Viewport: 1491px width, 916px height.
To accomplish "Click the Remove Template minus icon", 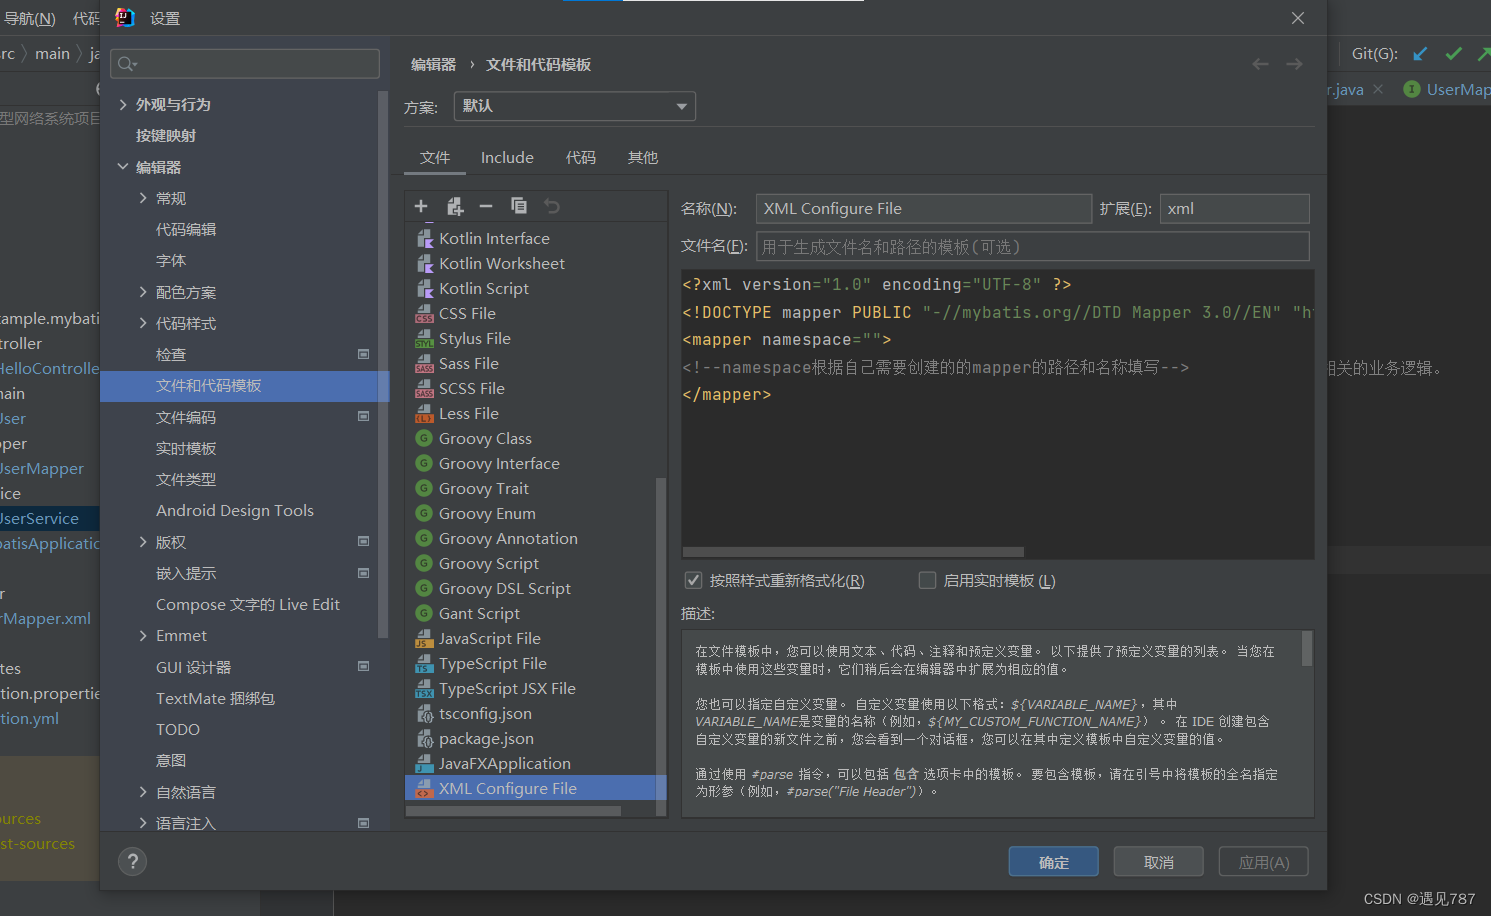I will tap(486, 206).
